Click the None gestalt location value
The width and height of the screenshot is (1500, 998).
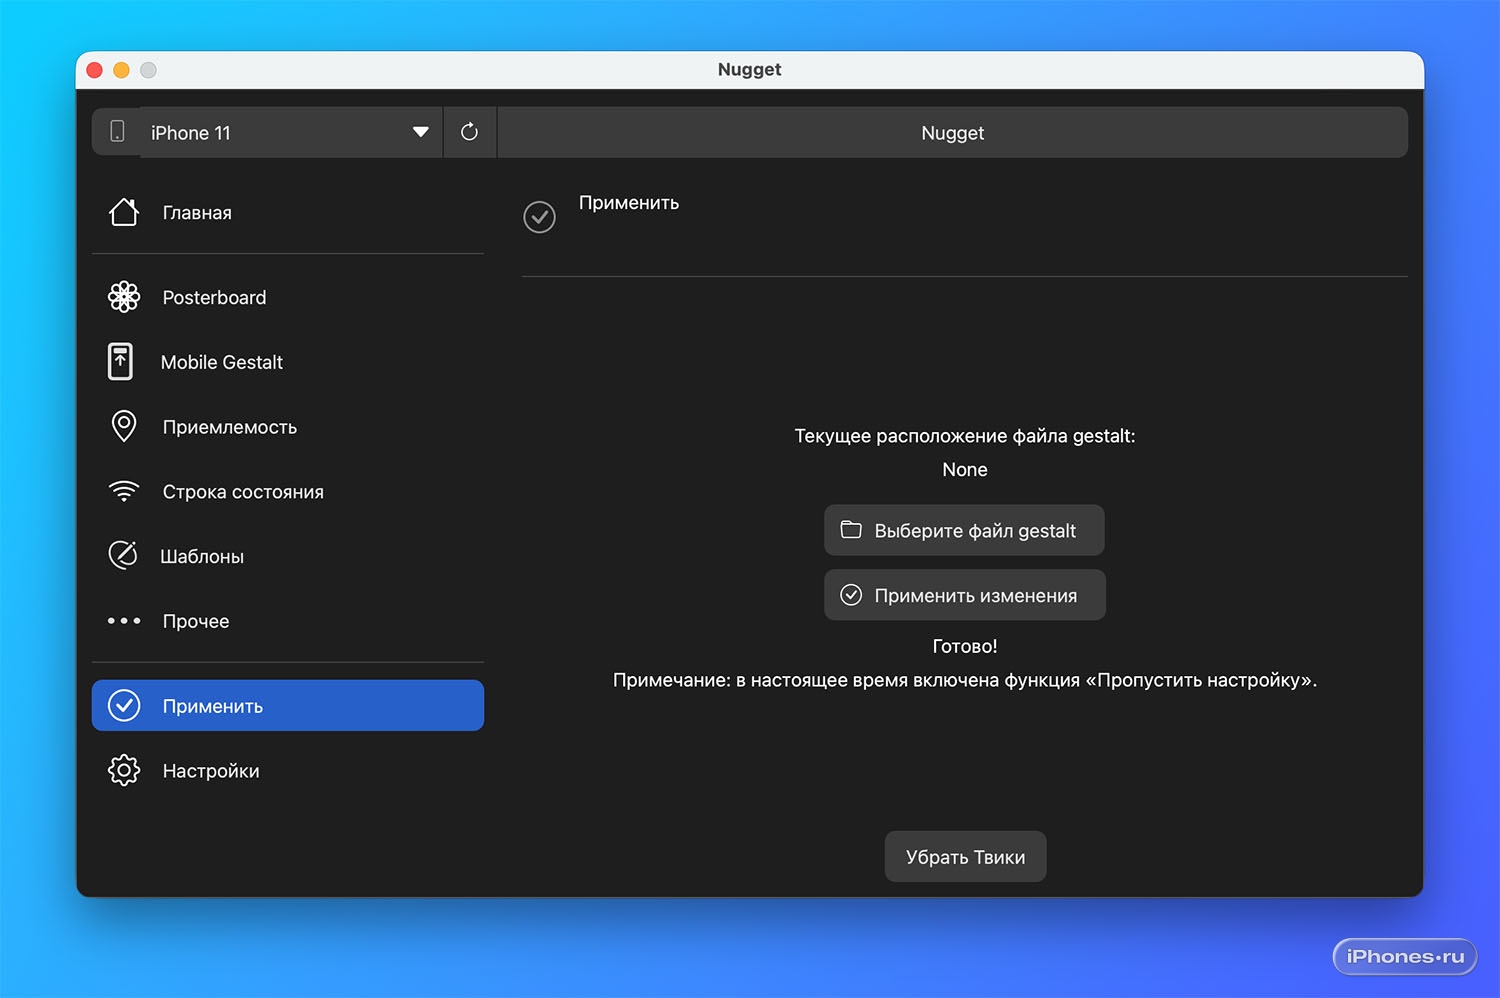pyautogui.click(x=965, y=470)
